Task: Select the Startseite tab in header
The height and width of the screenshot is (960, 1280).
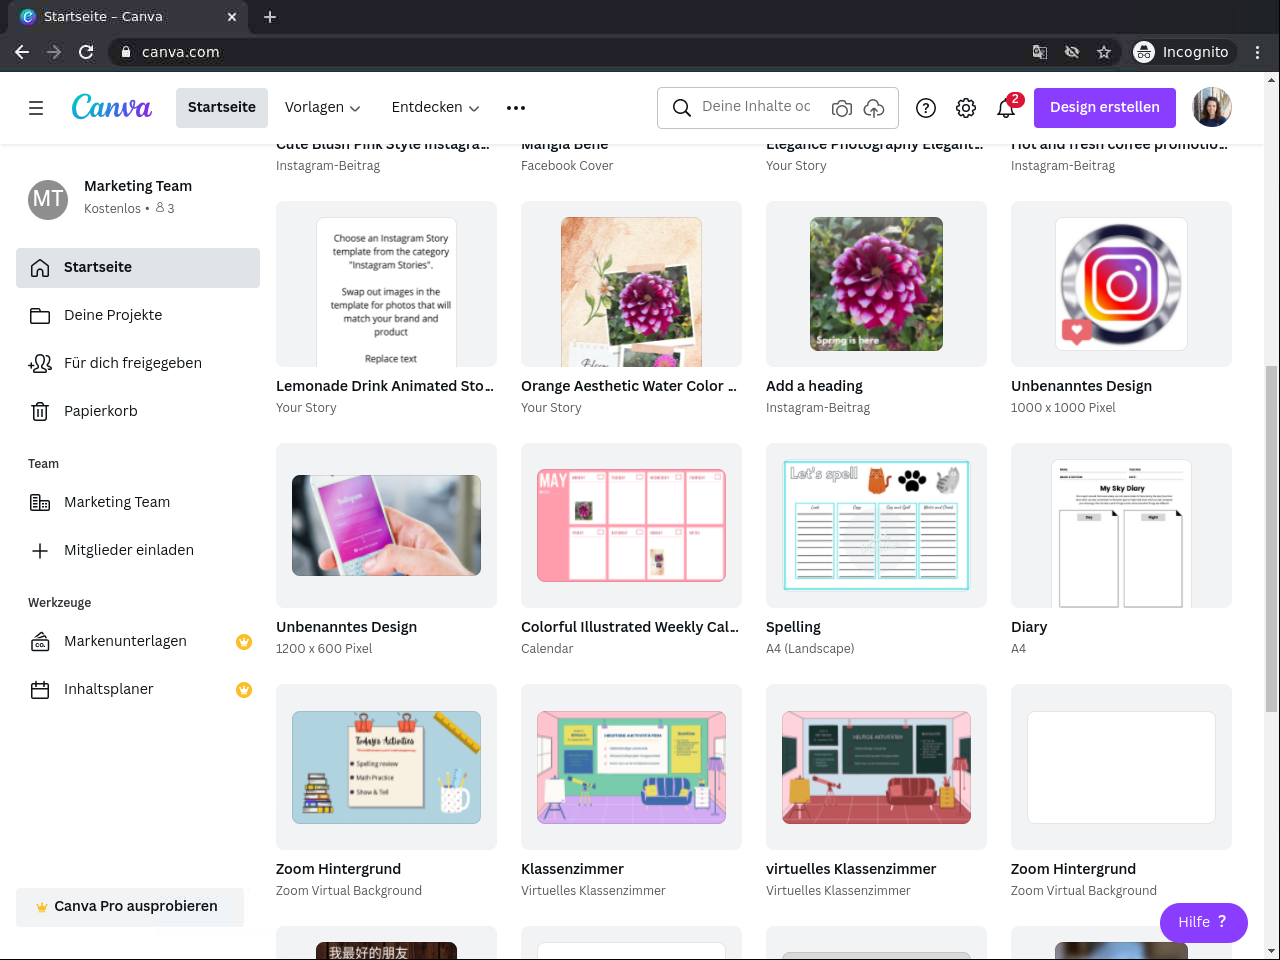Action: click(222, 107)
